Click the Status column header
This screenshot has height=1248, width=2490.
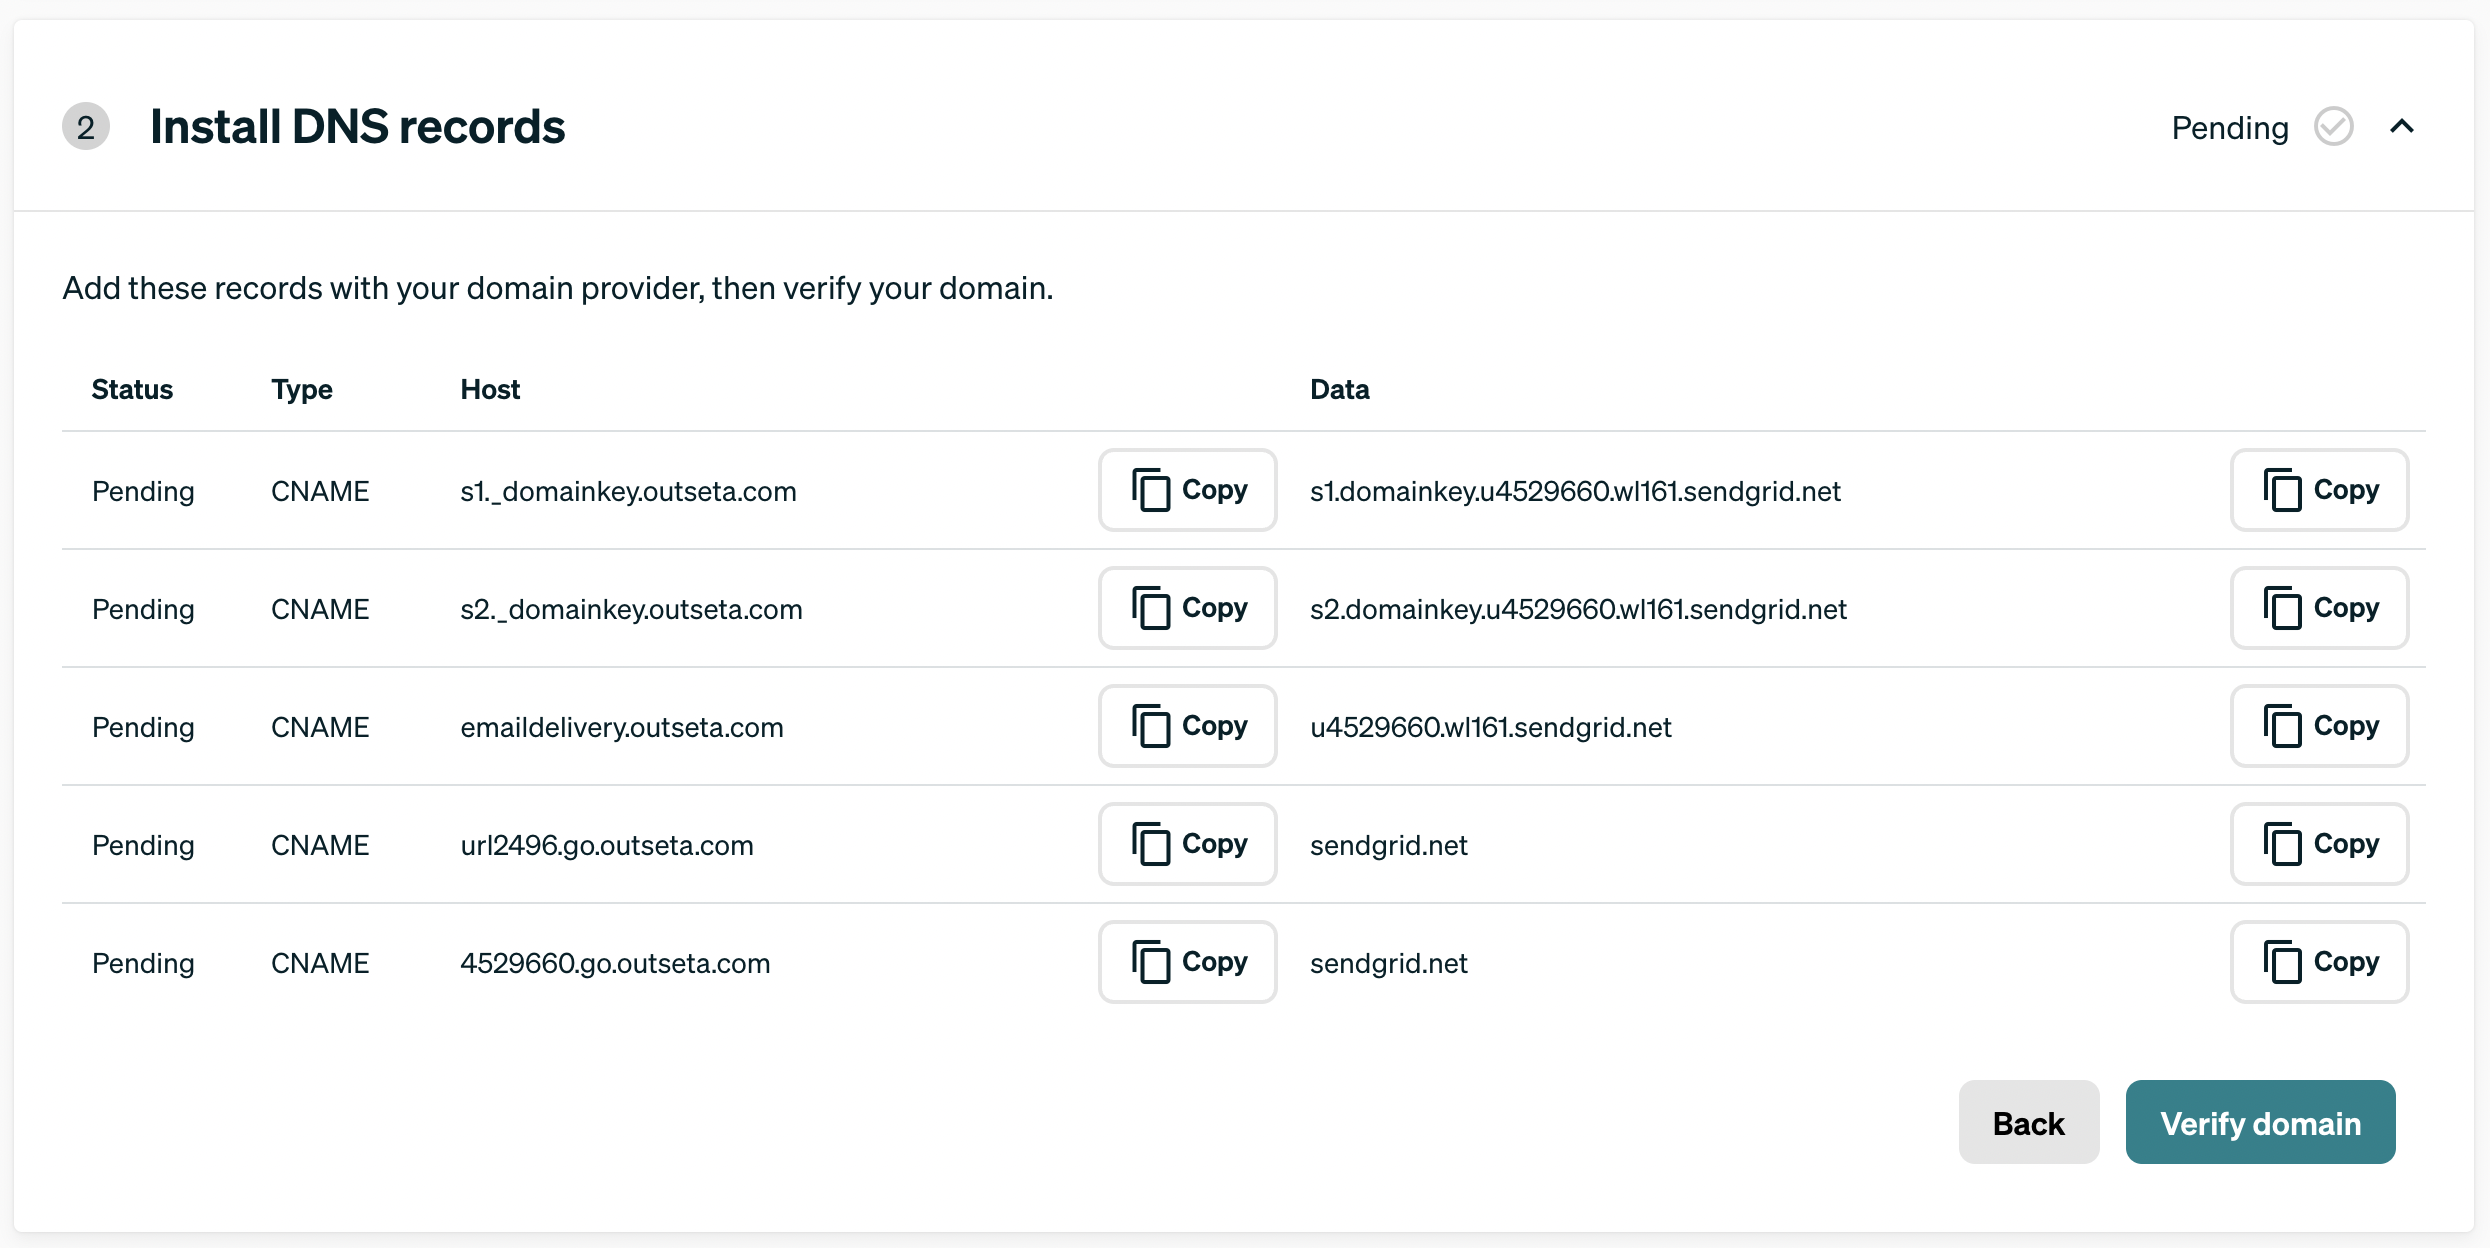tap(132, 389)
